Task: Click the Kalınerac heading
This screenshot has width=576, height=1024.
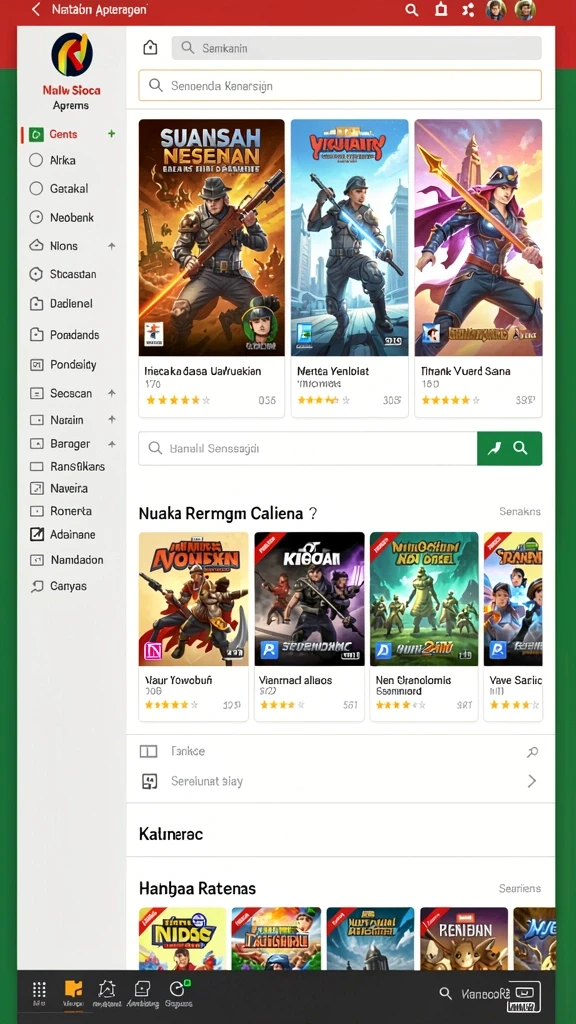Action: [x=171, y=834]
